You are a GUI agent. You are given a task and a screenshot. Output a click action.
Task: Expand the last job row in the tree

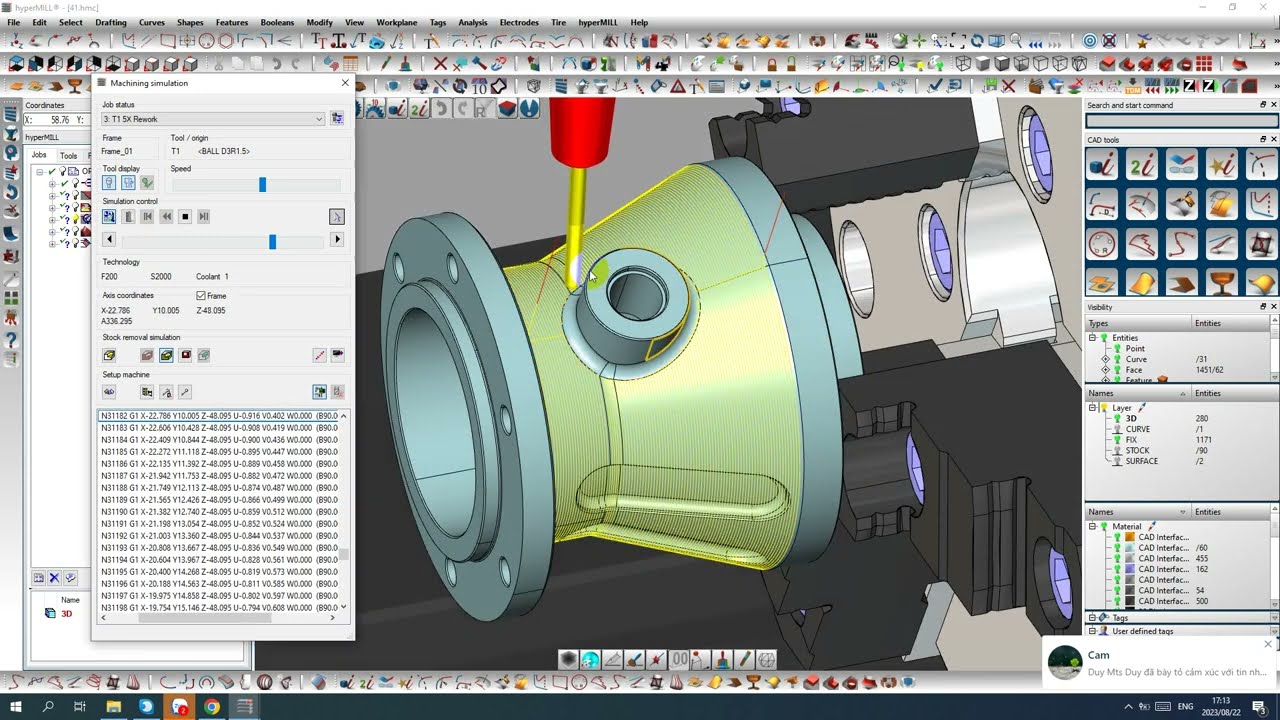[52, 243]
